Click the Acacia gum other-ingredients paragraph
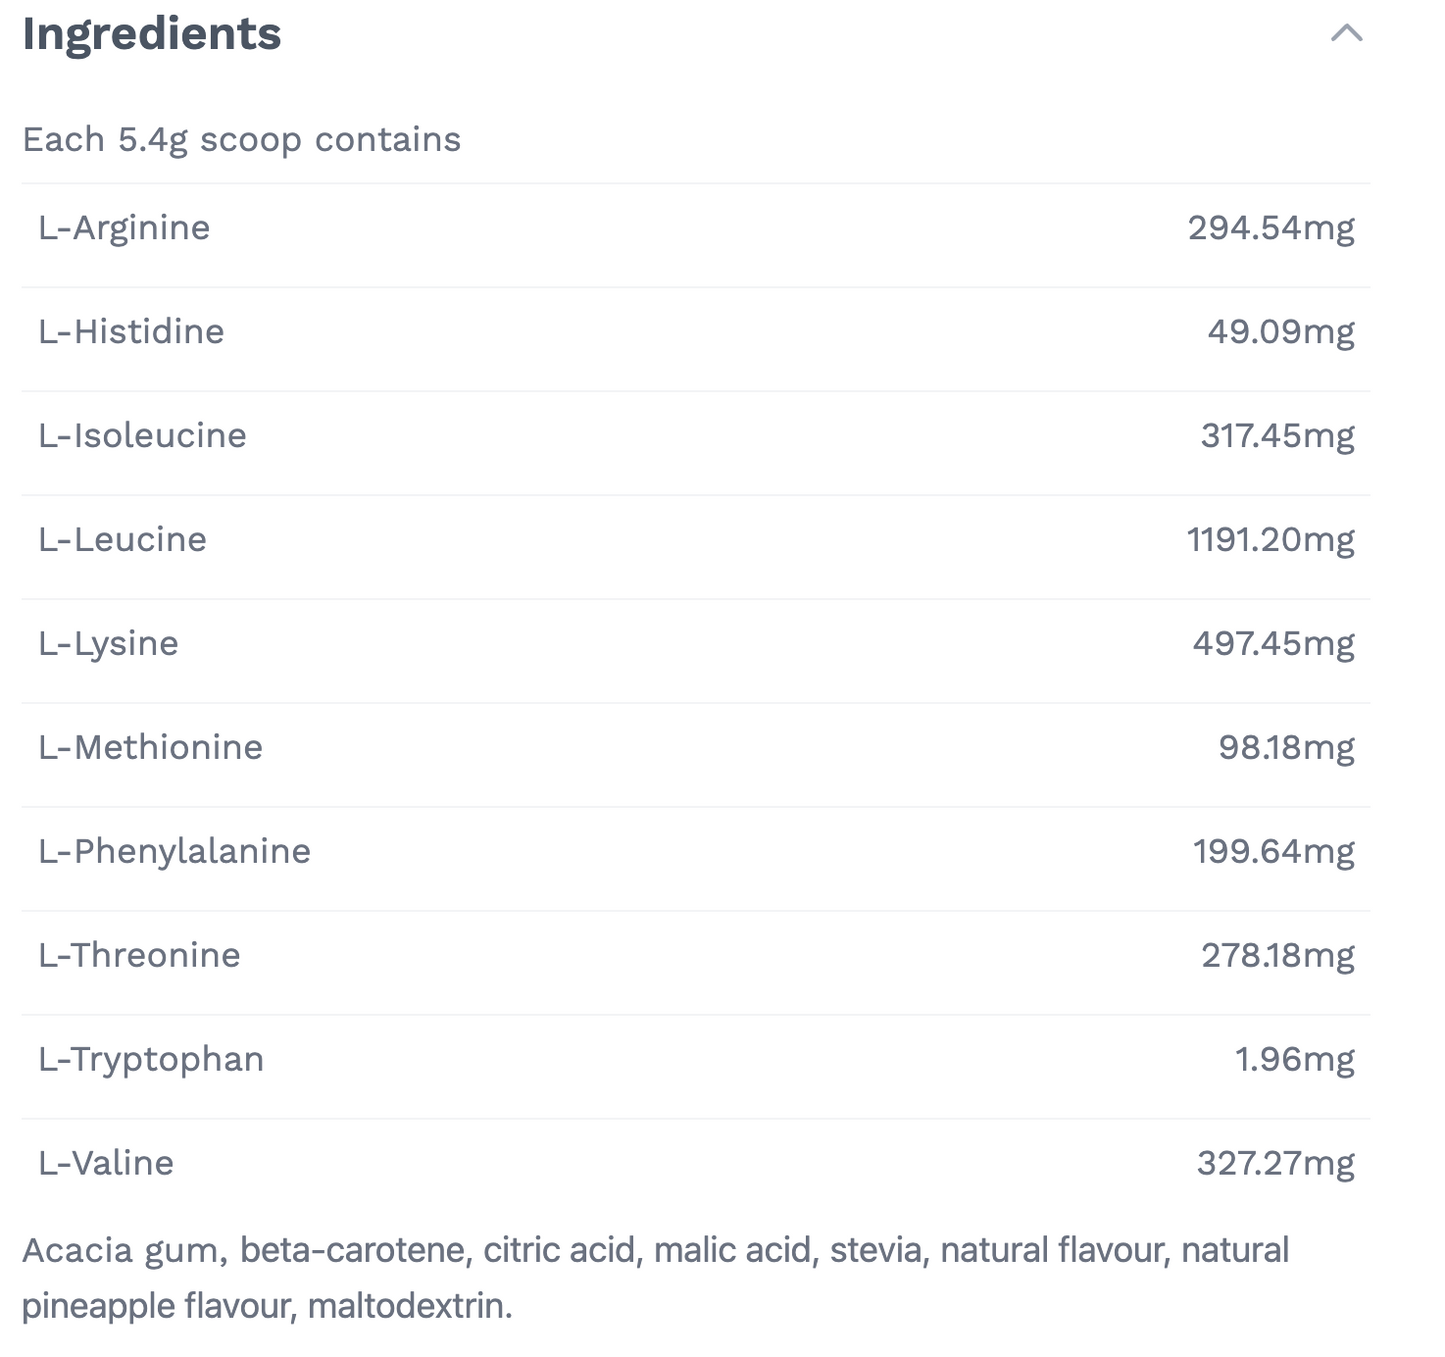The image size is (1445, 1357). [x=655, y=1277]
